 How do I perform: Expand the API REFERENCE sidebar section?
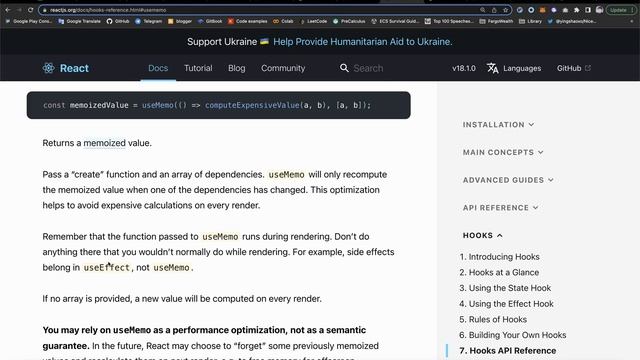coord(500,208)
